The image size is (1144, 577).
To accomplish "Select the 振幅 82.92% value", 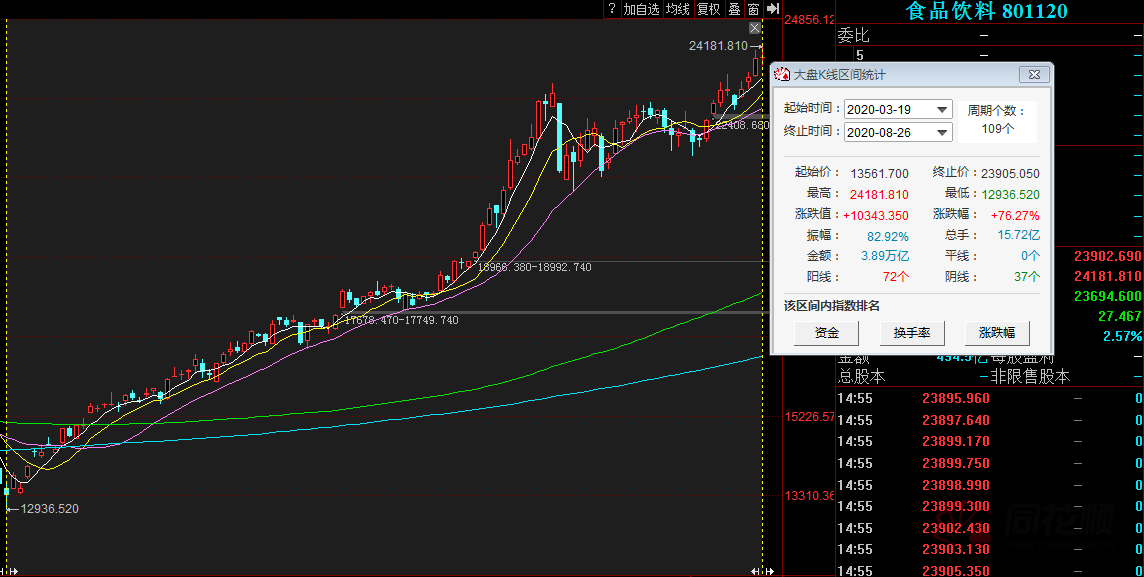I will coord(888,236).
